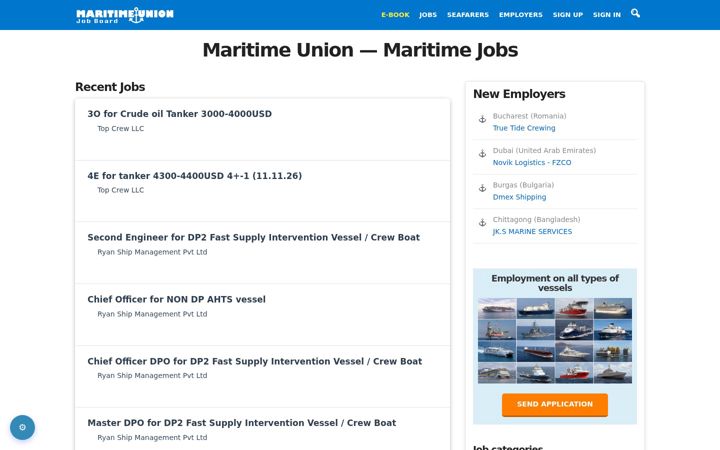Click the Chittagong (Bangladesh) location text
Viewport: 720px width, 450px height.
tap(536, 219)
